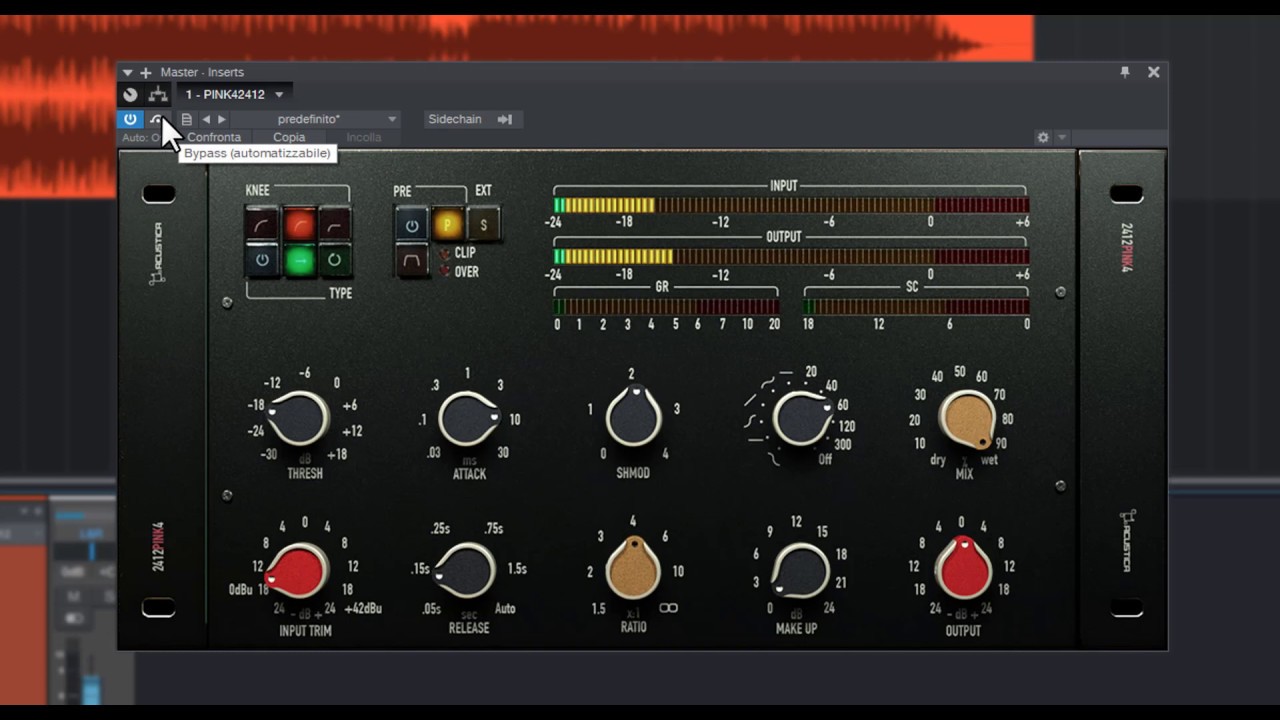Go to next preset arrow

(x=222, y=119)
